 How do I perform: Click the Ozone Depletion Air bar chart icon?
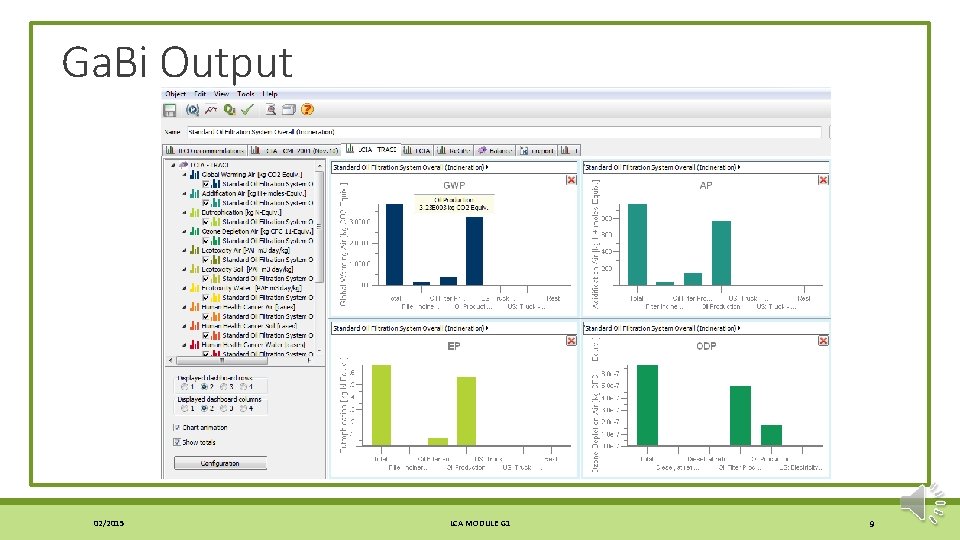point(194,231)
